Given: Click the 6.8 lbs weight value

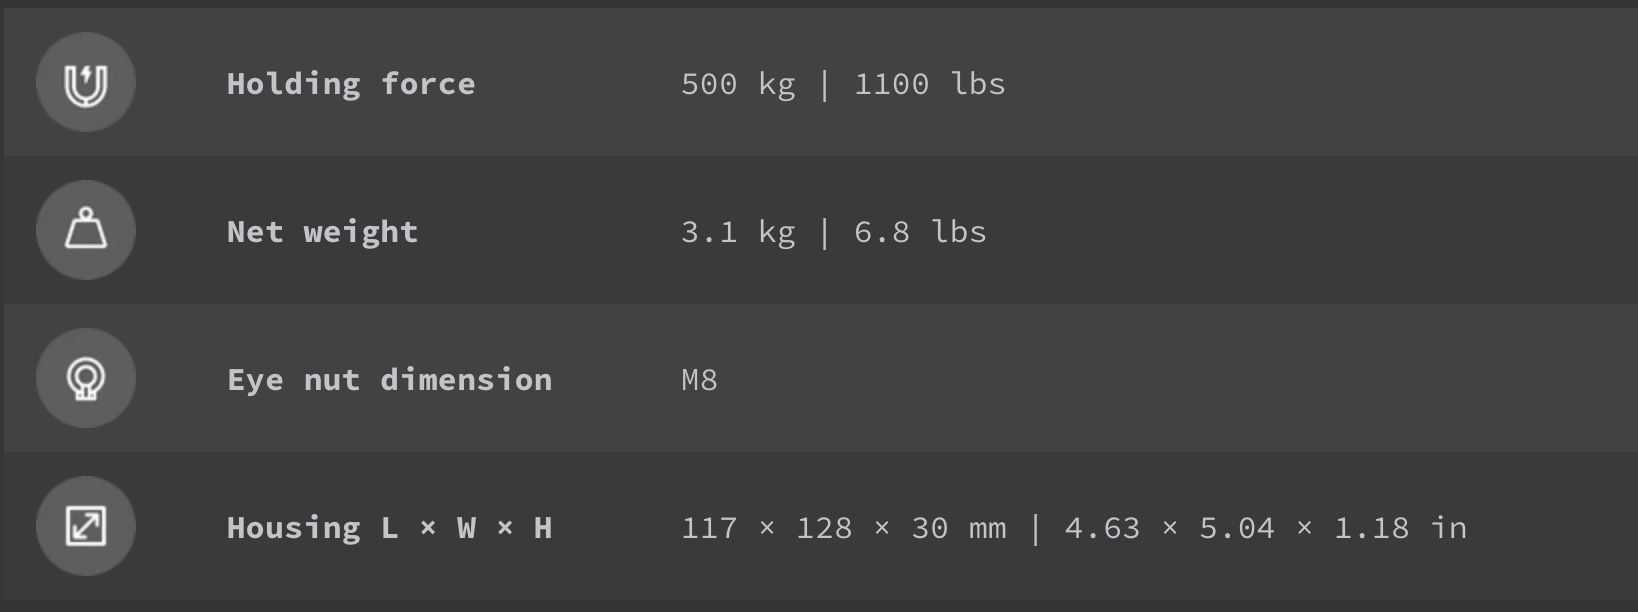Looking at the screenshot, I should (920, 232).
